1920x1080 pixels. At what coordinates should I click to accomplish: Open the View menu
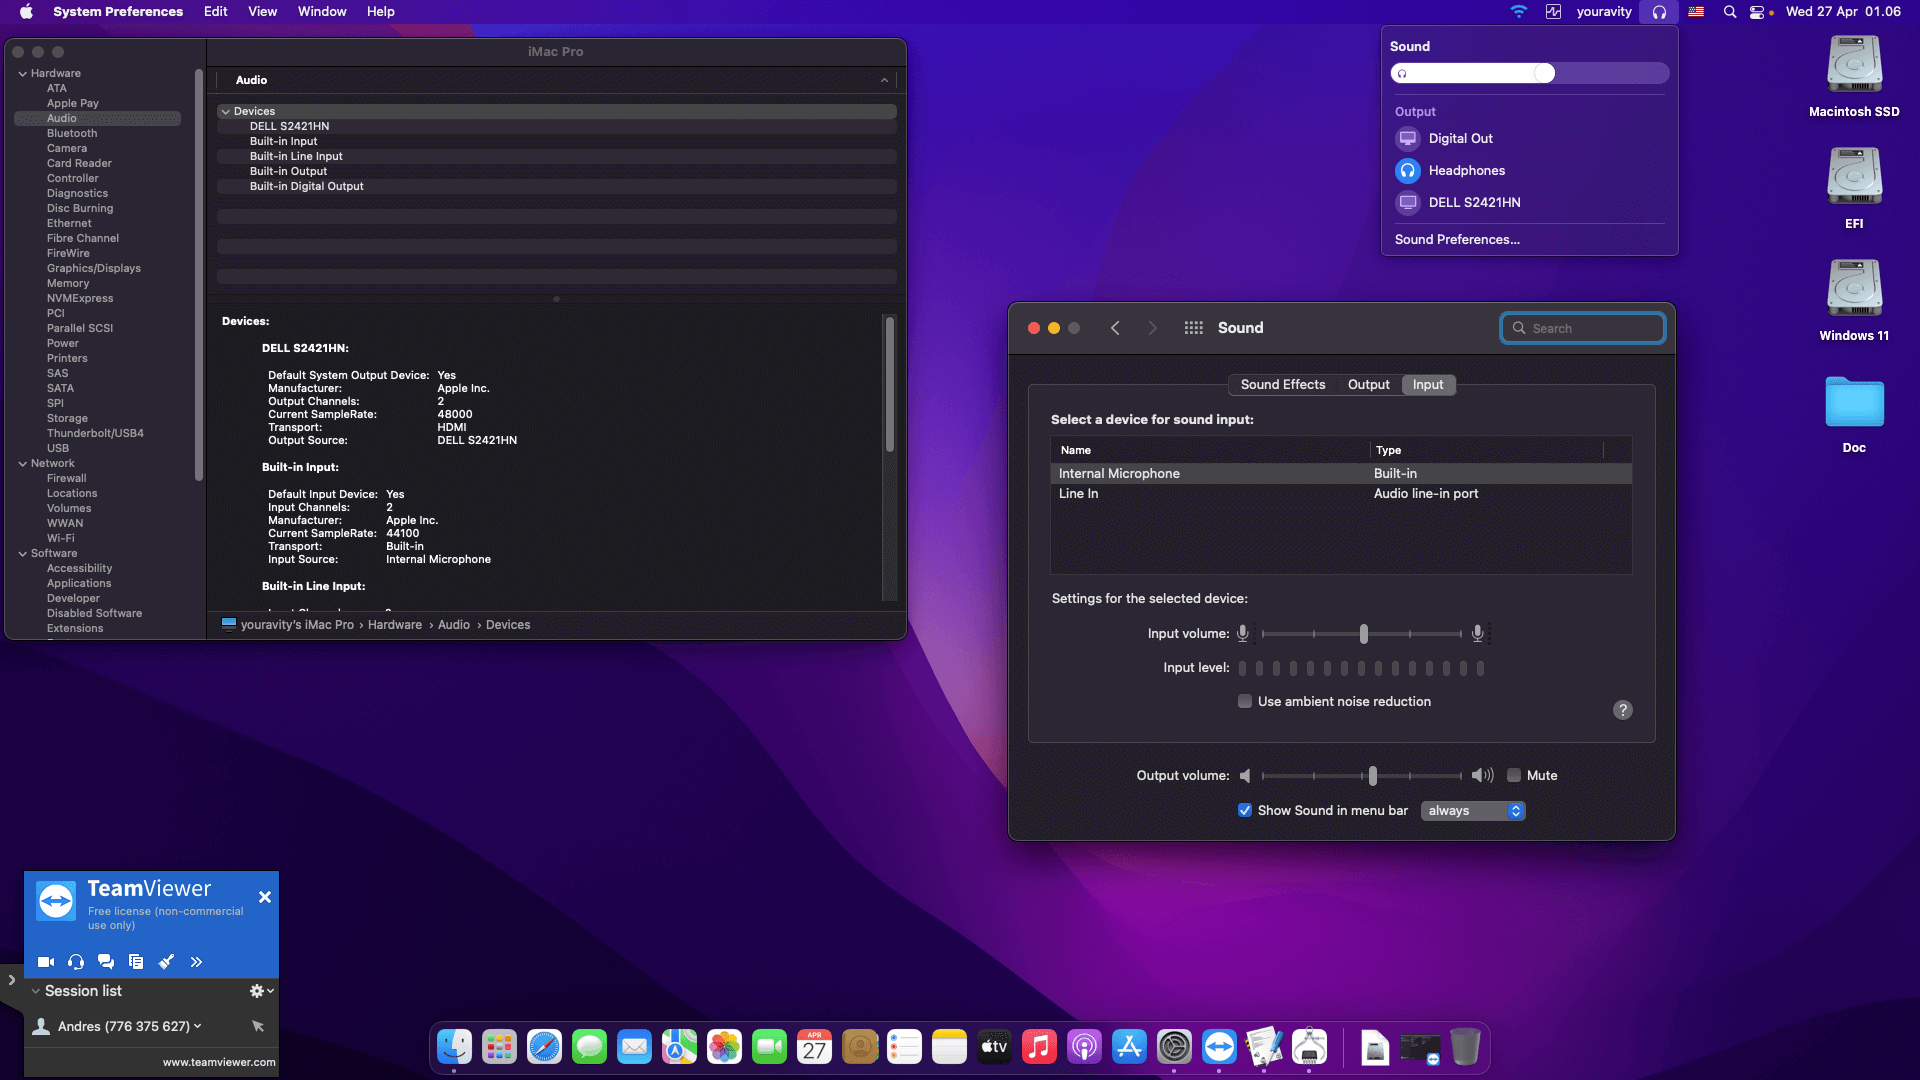(262, 12)
